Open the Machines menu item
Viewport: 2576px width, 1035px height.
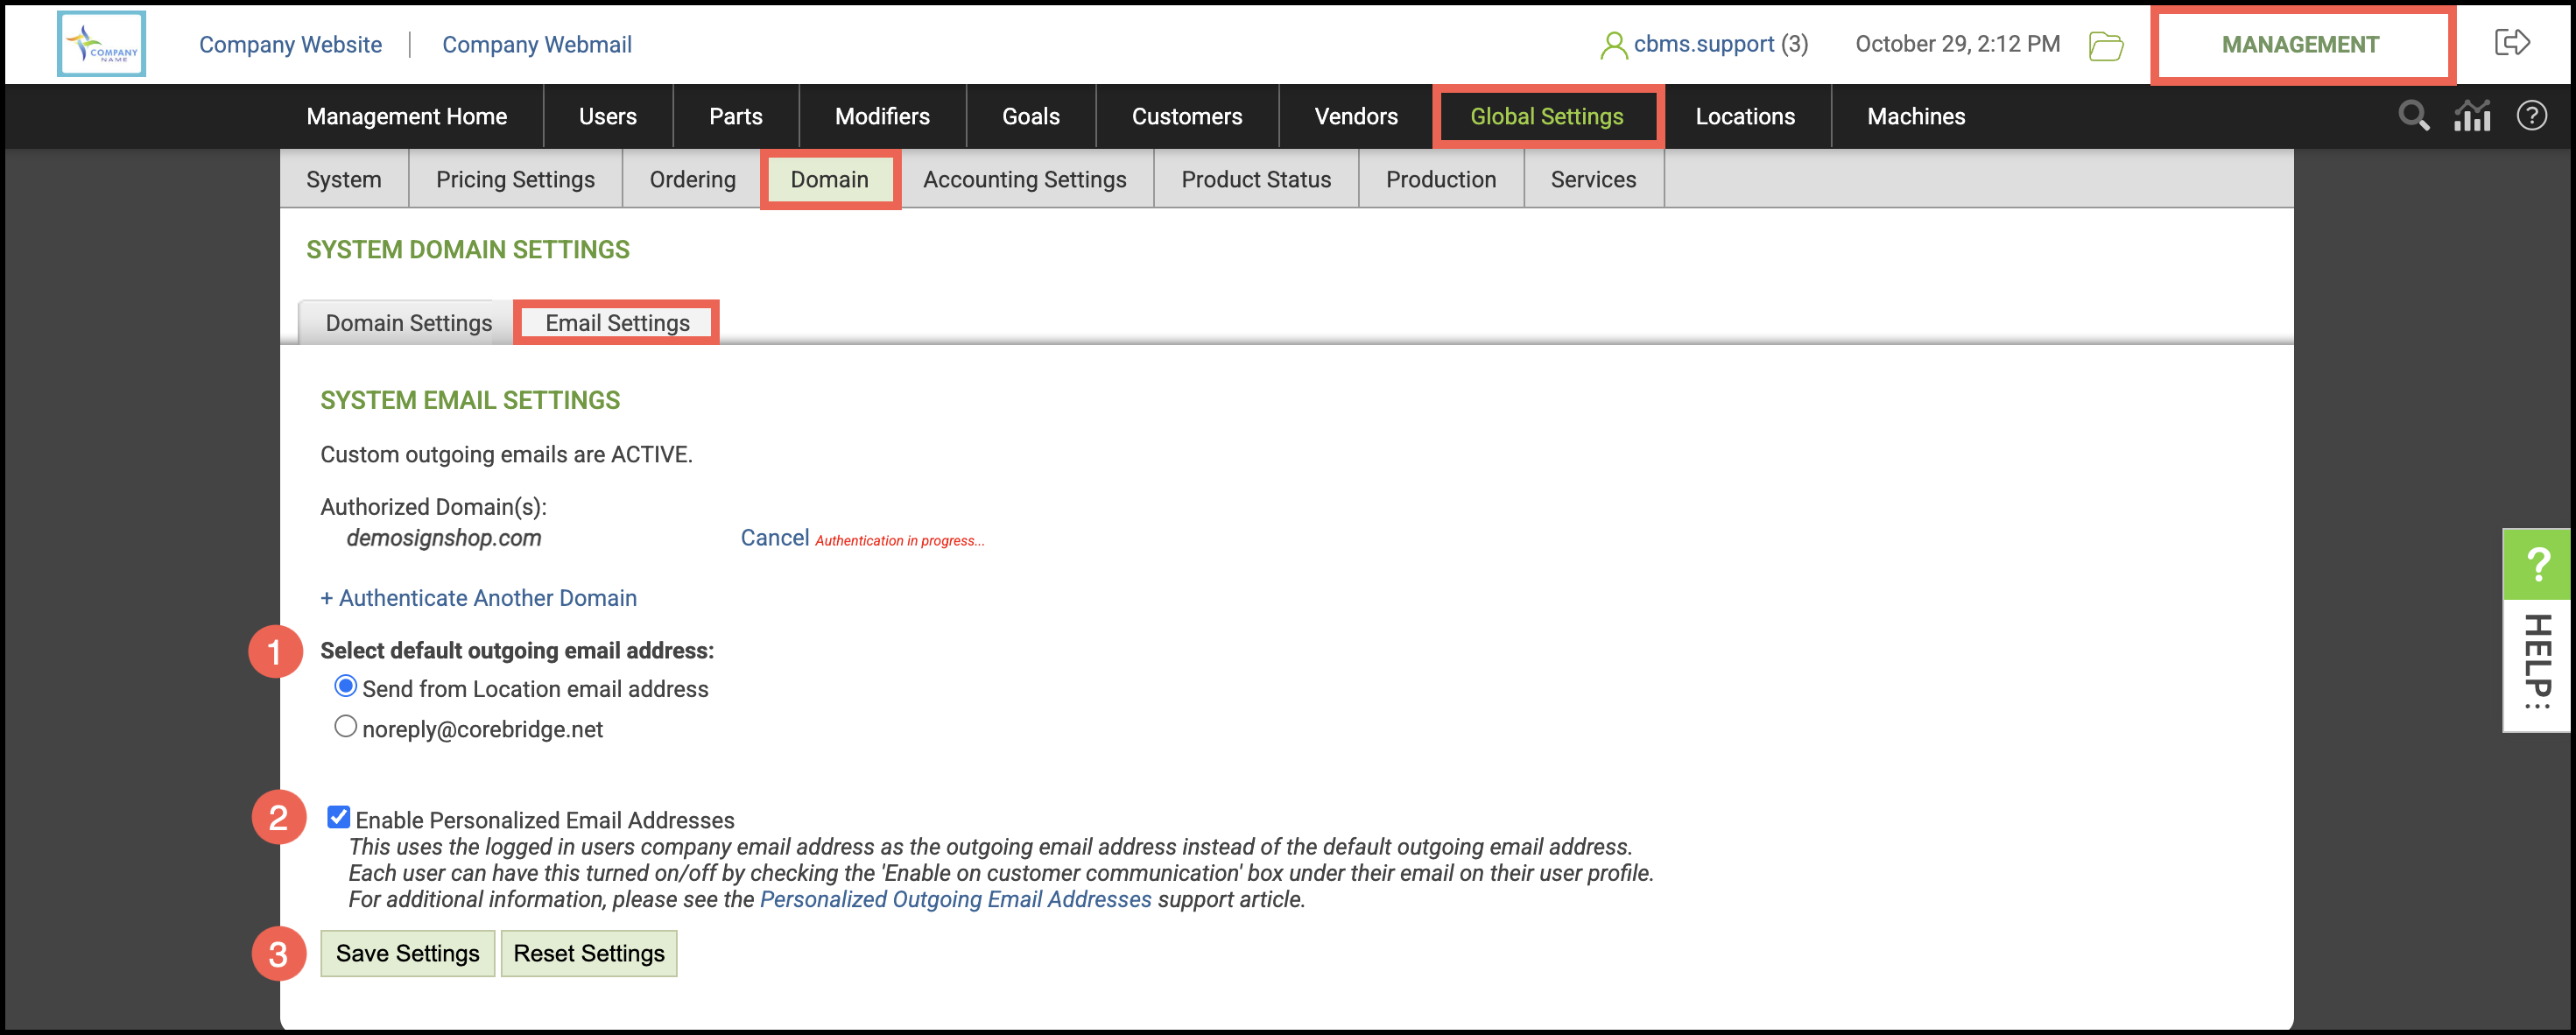[1915, 116]
